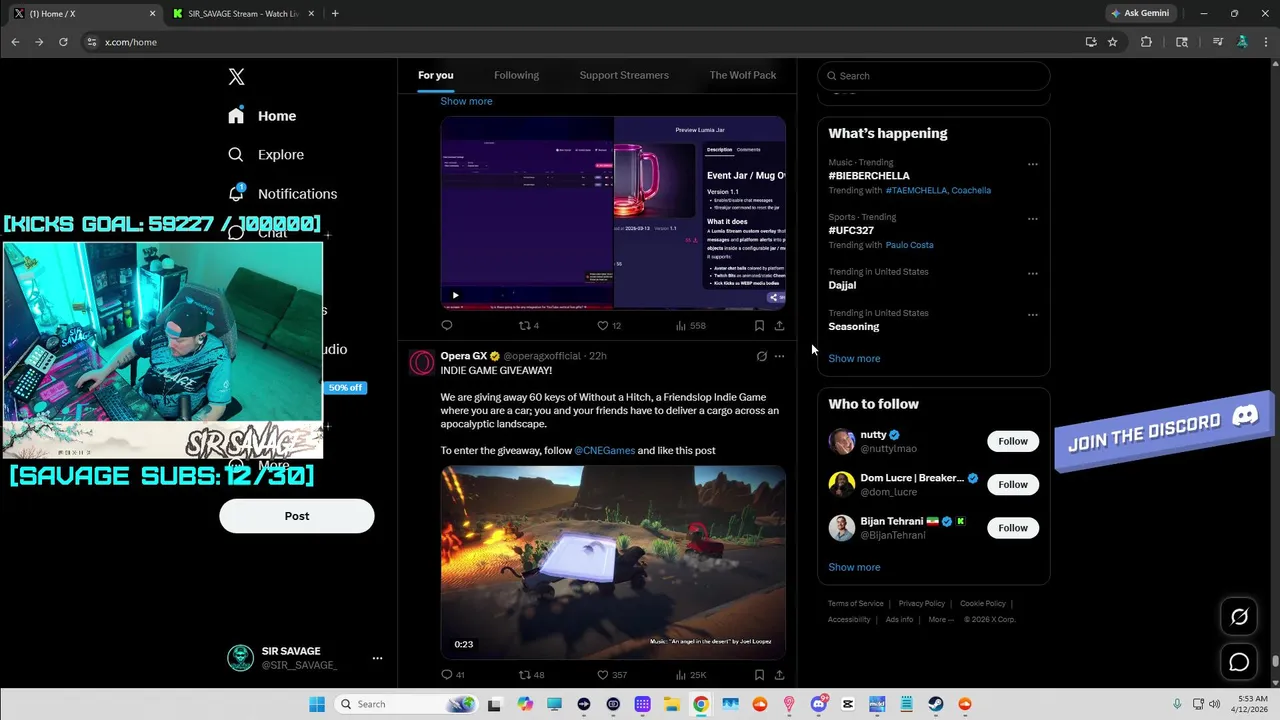This screenshot has width=1280, height=720.
Task: Open @CNEGames mention link
Action: [x=604, y=451]
